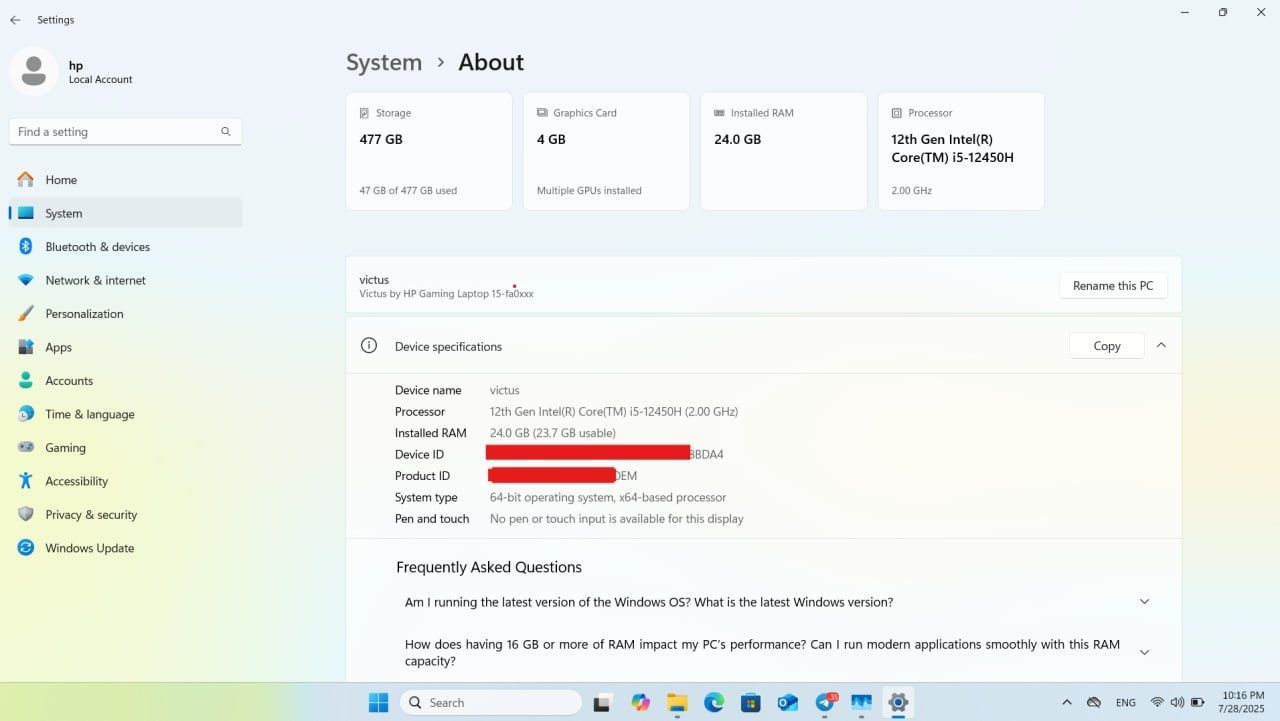Open the monitor chart app on the taskbar
Image resolution: width=1280 pixels, height=721 pixels.
click(x=861, y=703)
